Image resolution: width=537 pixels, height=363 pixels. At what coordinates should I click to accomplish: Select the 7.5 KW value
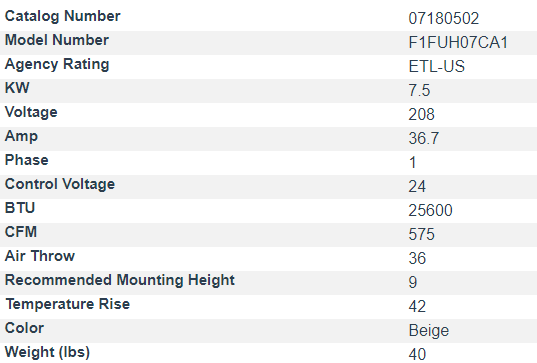pos(419,90)
